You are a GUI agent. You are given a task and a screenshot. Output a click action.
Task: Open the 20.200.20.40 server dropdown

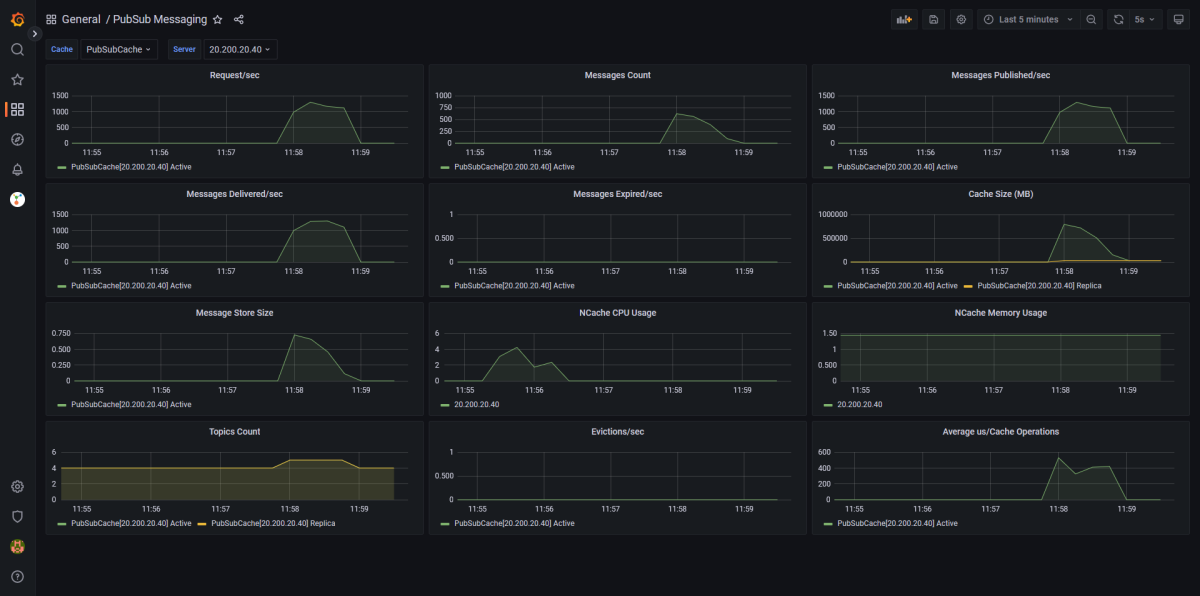pos(240,49)
